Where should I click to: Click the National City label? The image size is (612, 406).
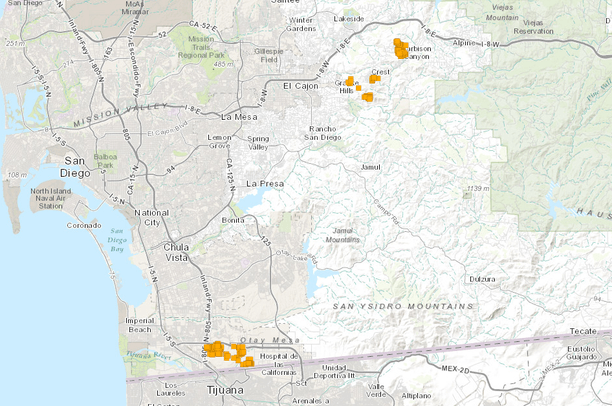point(152,217)
